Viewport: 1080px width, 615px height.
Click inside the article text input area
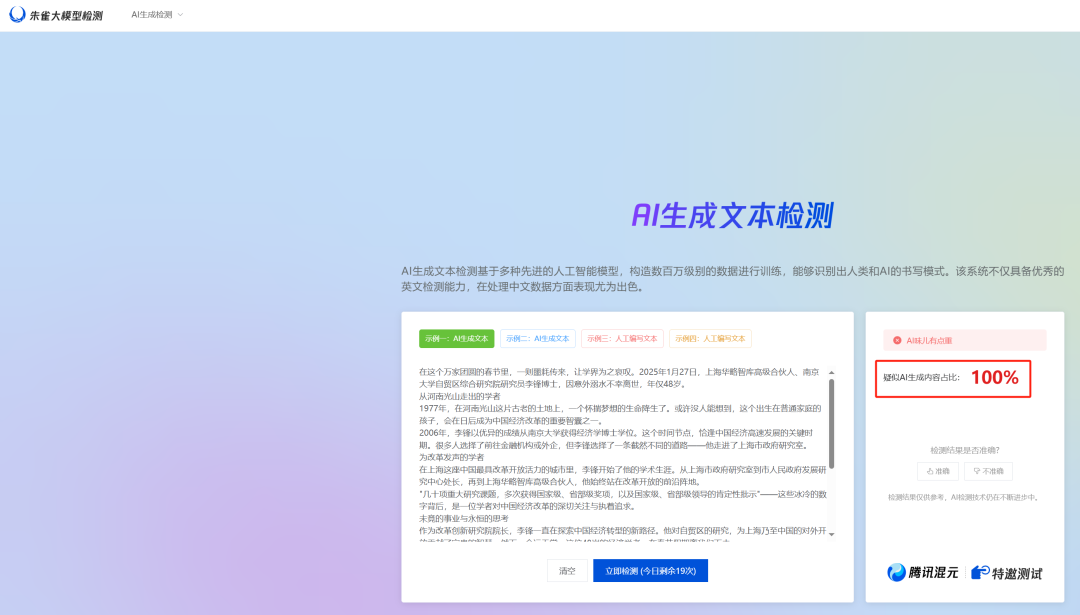pos(620,450)
